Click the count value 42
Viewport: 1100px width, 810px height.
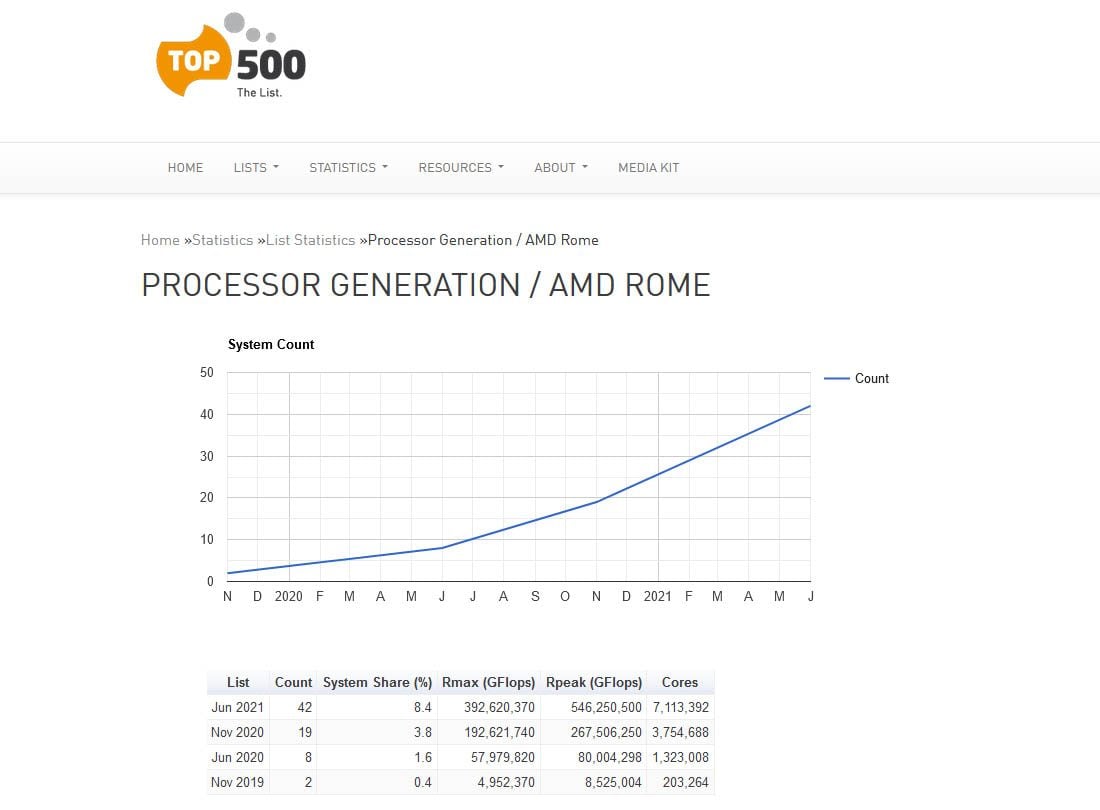[x=304, y=708]
